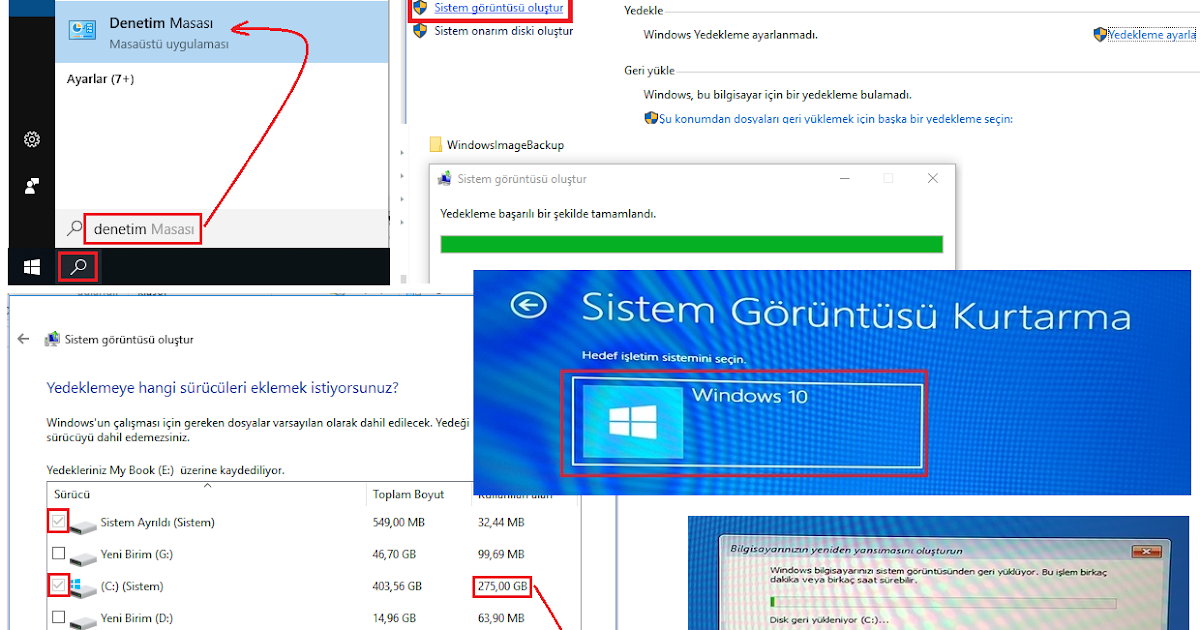Click the wizard icon beside Sistem görüntüsü oluştur title

click(x=52, y=339)
